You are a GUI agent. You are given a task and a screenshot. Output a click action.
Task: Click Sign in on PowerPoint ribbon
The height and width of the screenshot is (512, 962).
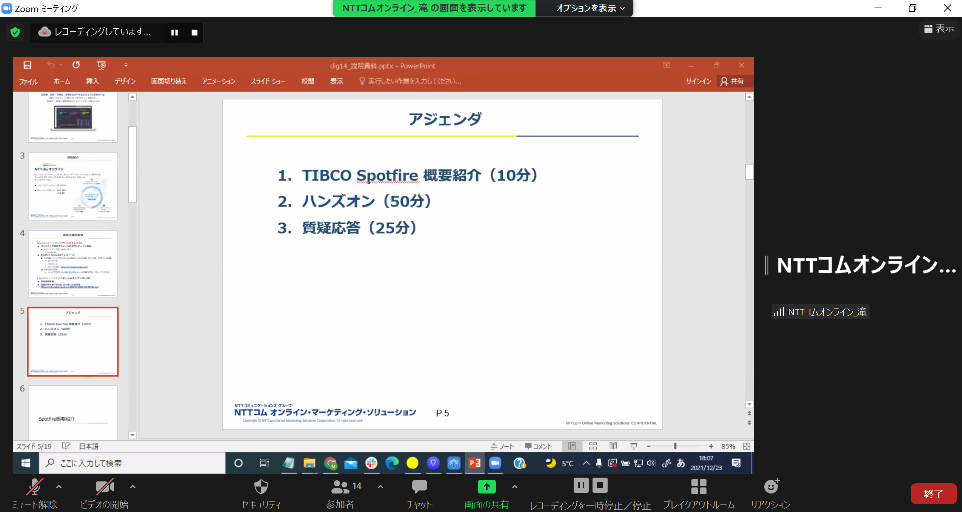[x=698, y=82]
